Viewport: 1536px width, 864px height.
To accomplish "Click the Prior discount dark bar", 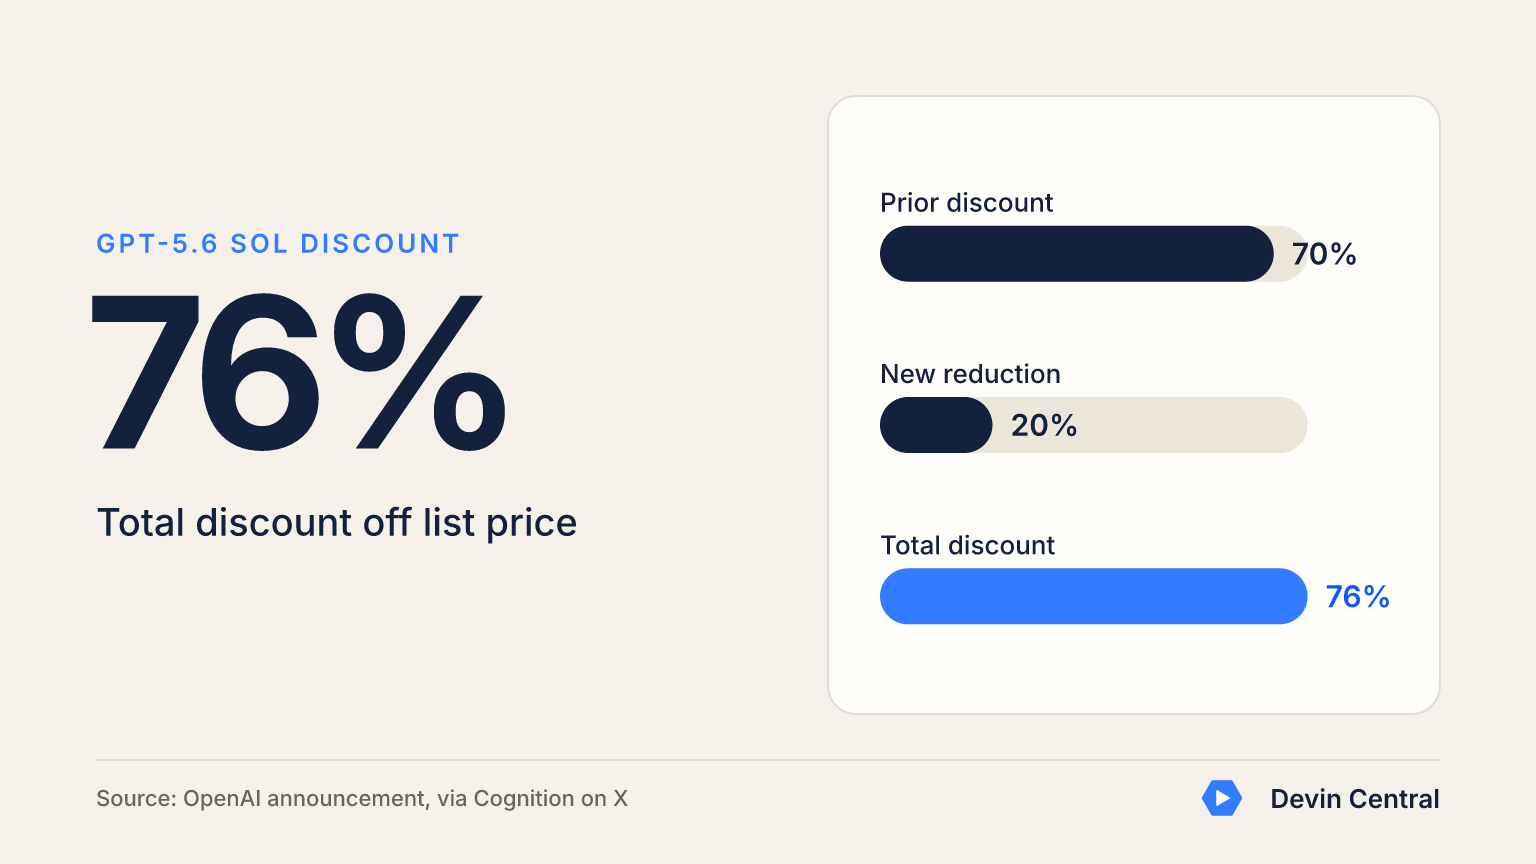I will click(x=1077, y=254).
